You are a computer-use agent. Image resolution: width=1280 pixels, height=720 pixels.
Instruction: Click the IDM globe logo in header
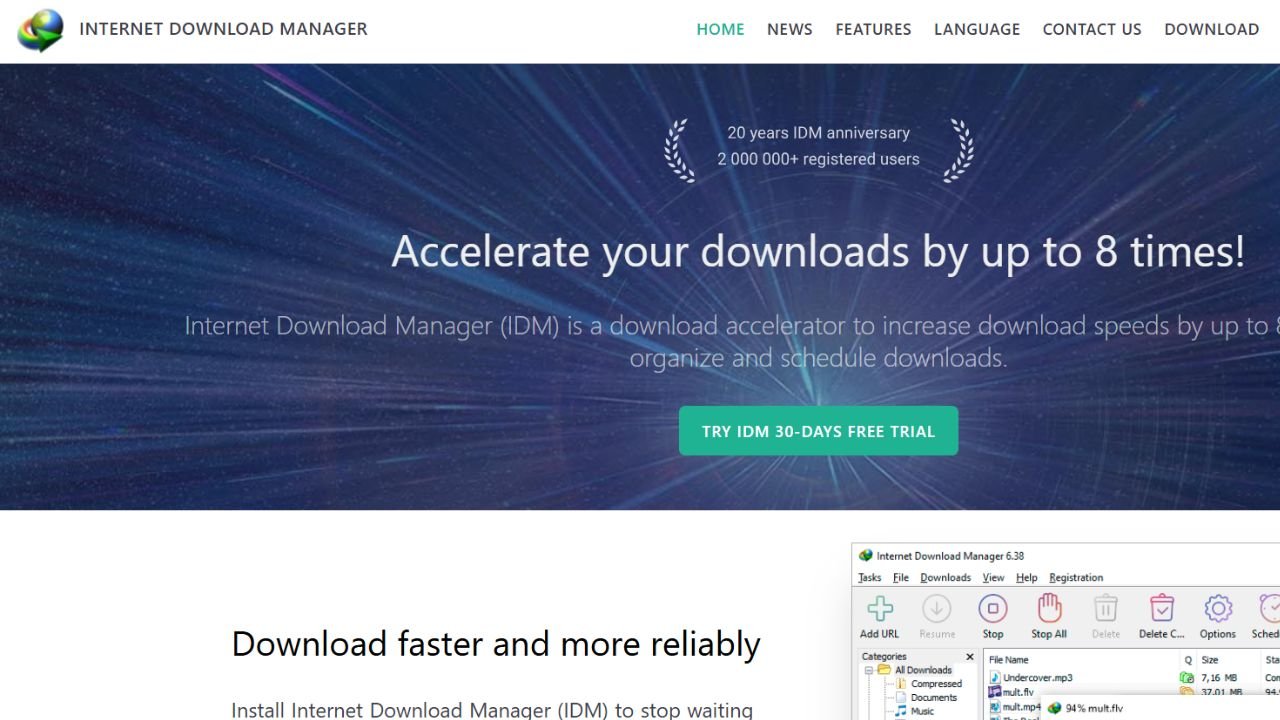pyautogui.click(x=40, y=31)
